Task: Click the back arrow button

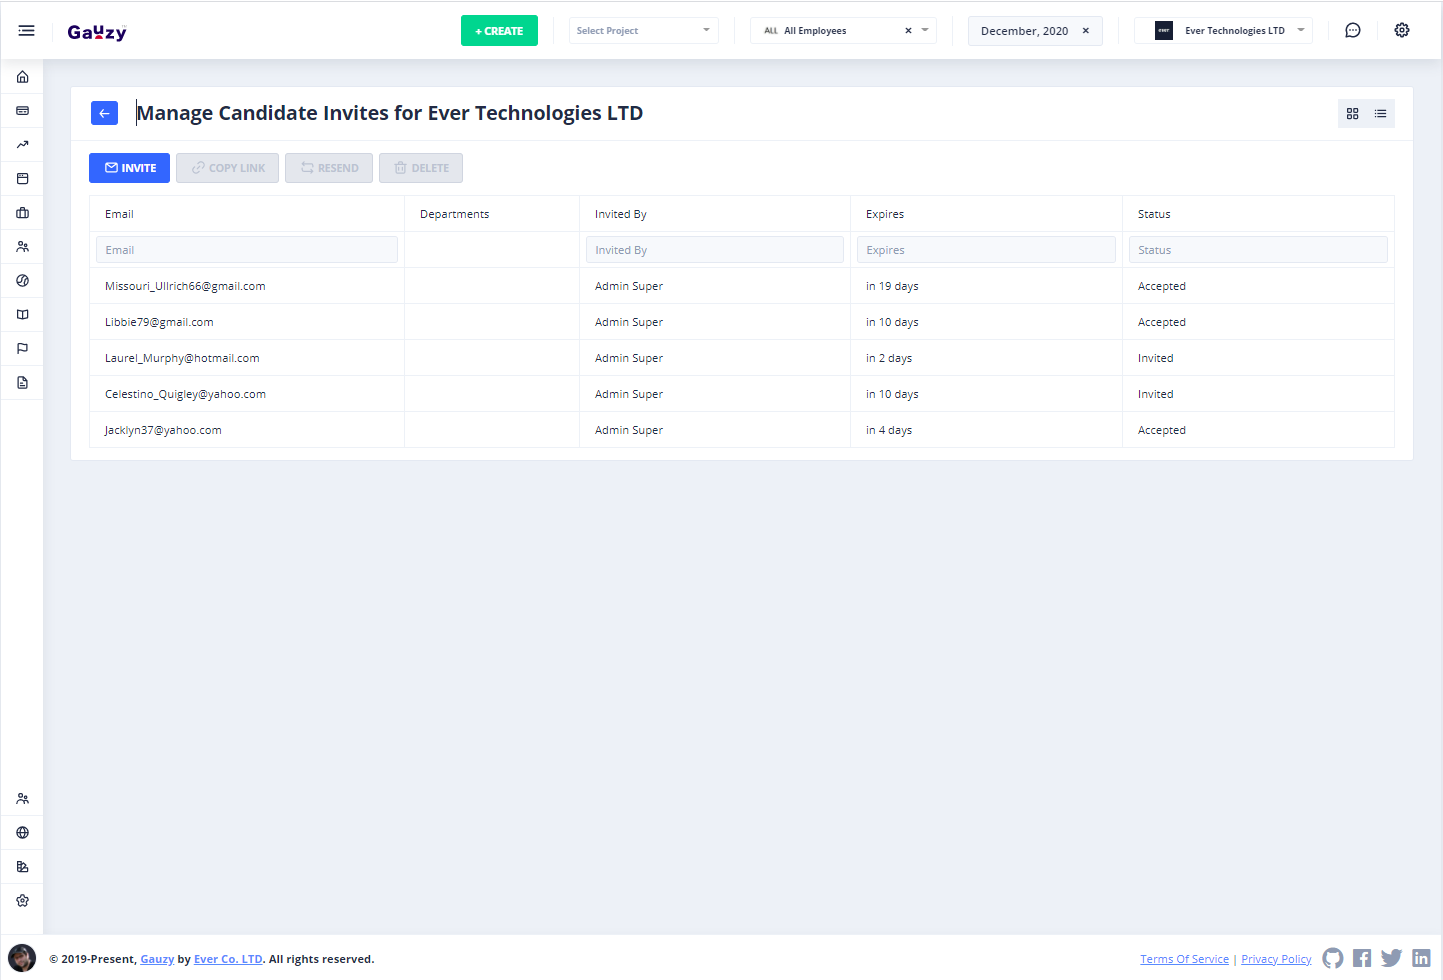Action: tap(104, 113)
